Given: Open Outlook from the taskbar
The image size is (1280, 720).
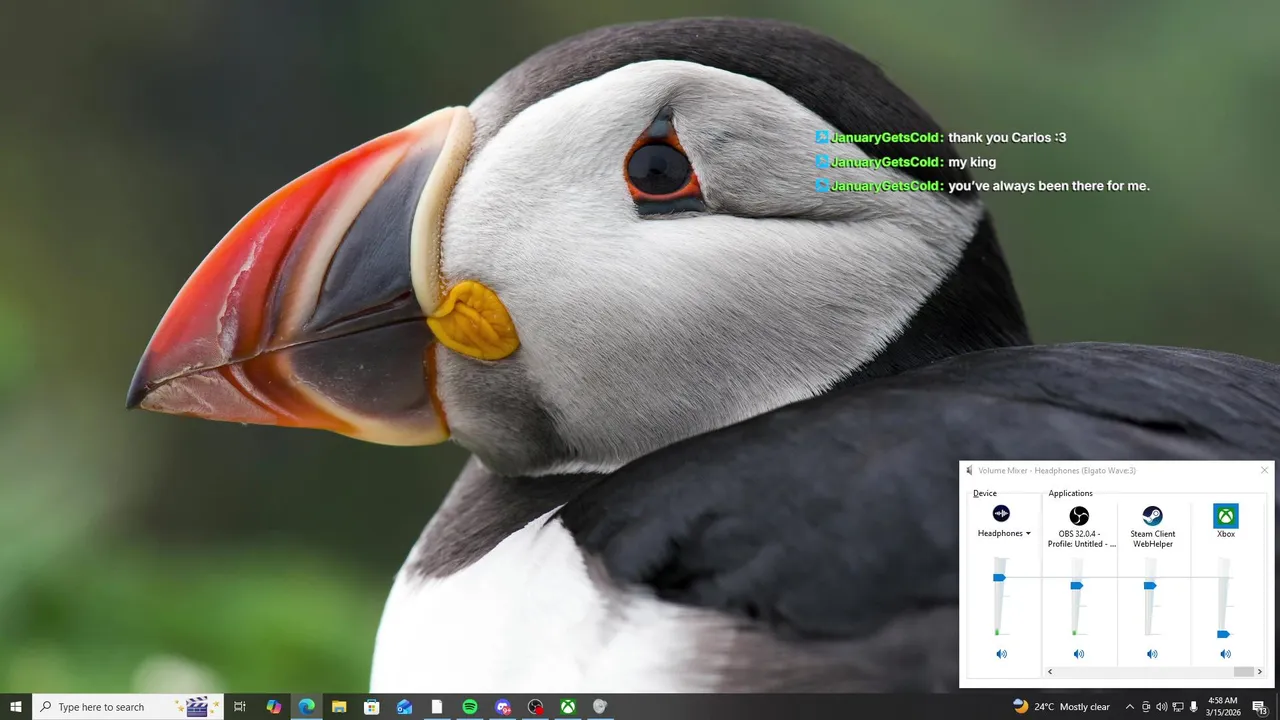Looking at the screenshot, I should (404, 707).
